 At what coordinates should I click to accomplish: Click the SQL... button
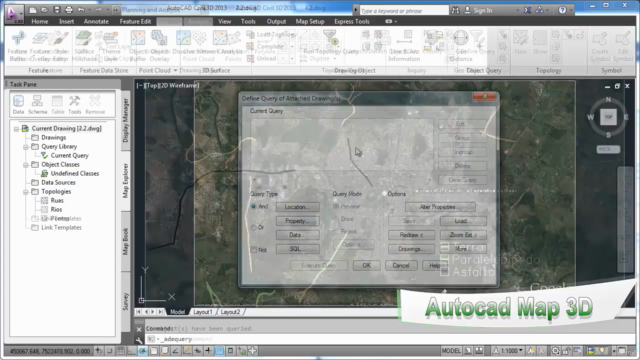[298, 249]
